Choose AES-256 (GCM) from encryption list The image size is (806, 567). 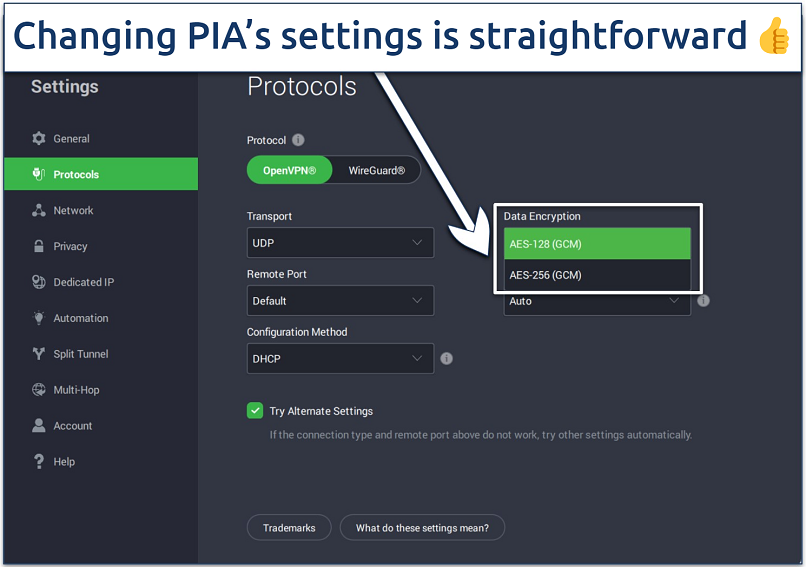click(x=597, y=275)
